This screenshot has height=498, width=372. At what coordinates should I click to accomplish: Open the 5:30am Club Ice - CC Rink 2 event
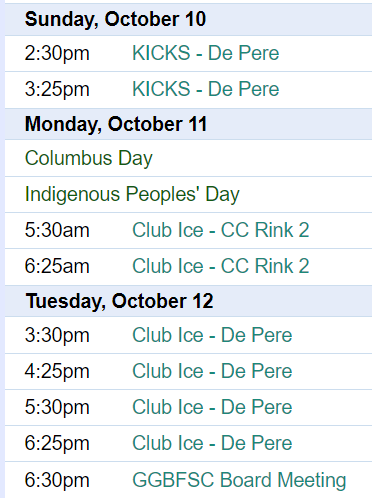pyautogui.click(x=221, y=230)
